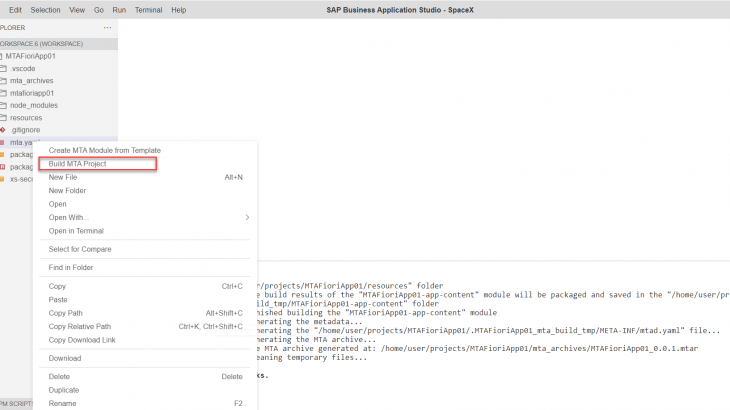This screenshot has height=410, width=730.
Task: Open Explorer more actions ellipsis
Action: (108, 27)
